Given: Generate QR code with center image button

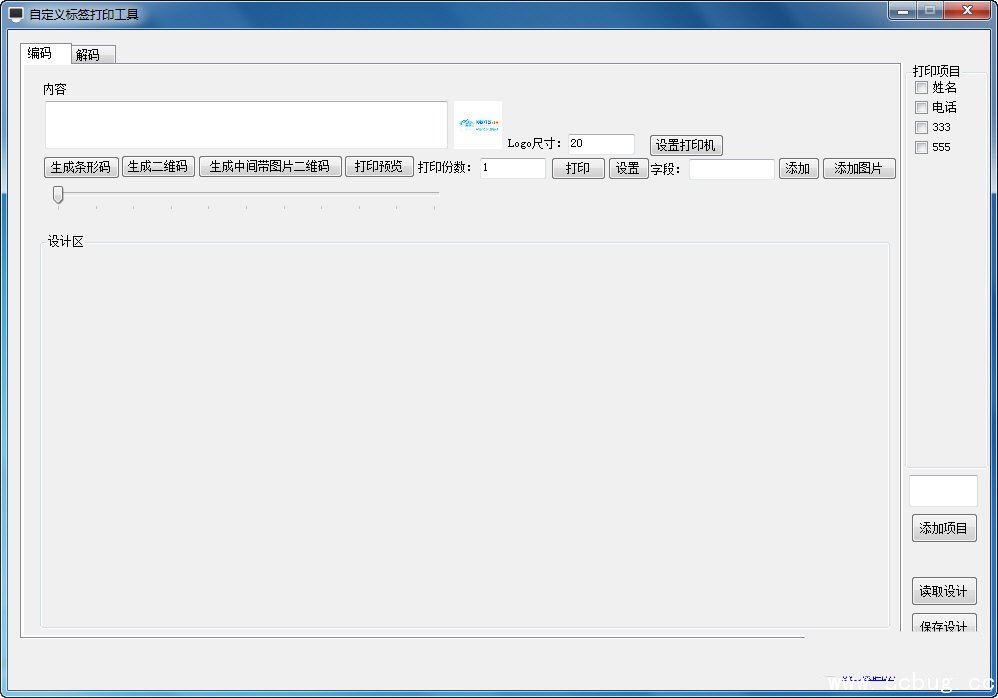Looking at the screenshot, I should (x=270, y=167).
